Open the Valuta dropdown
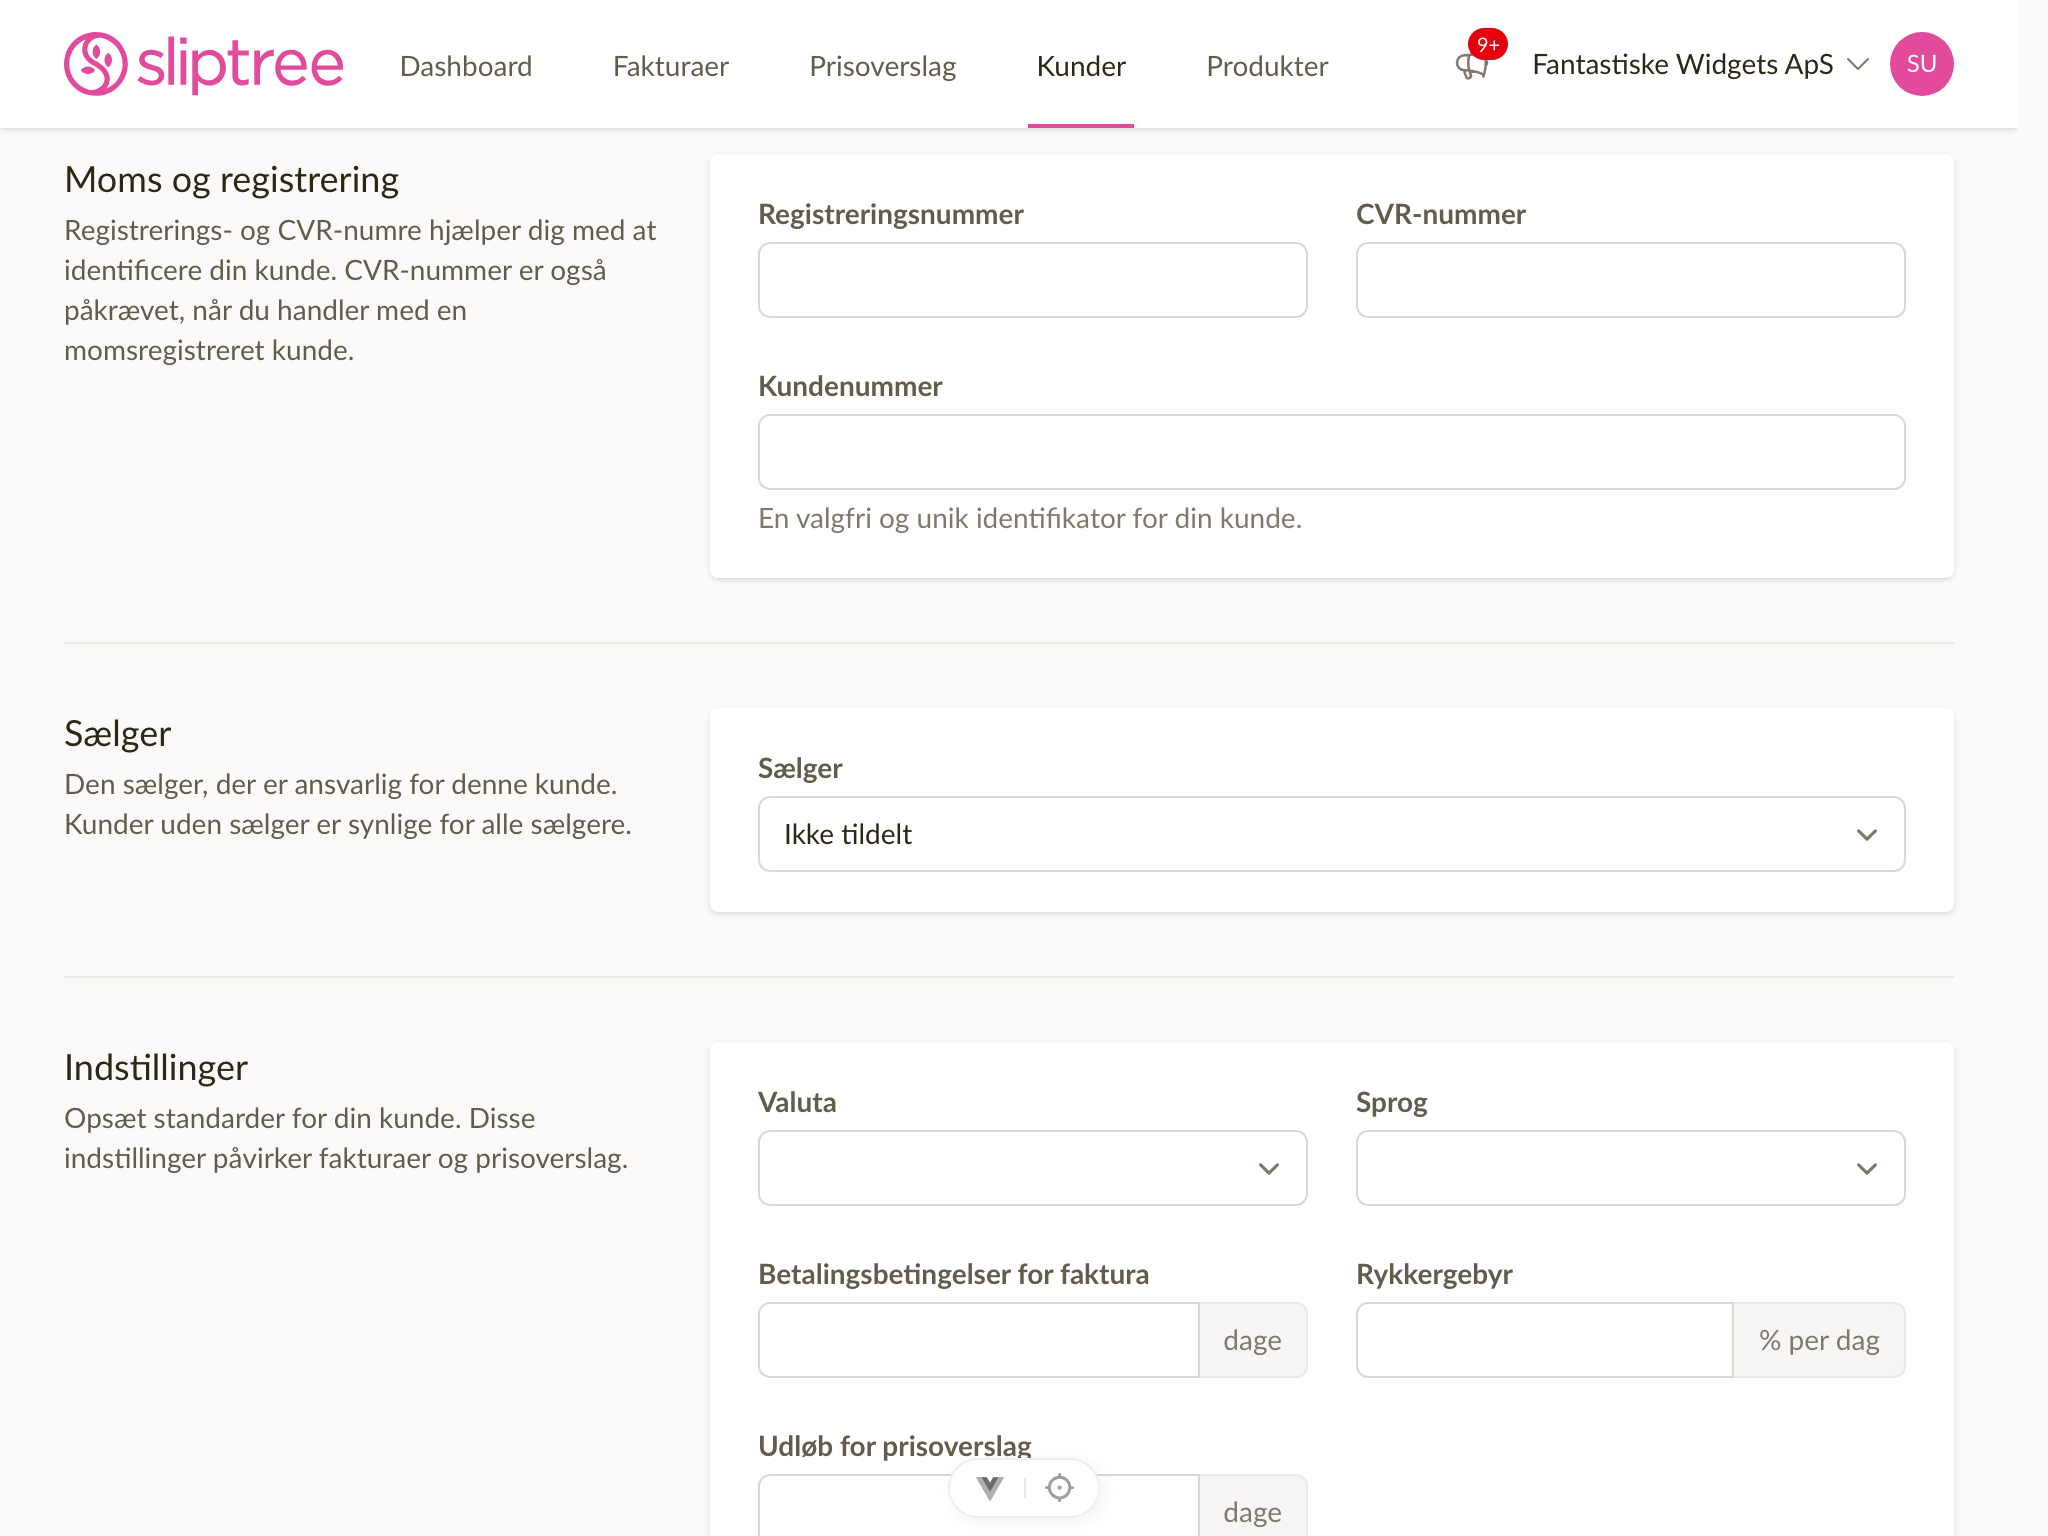Image resolution: width=2048 pixels, height=1536 pixels. (1032, 1168)
